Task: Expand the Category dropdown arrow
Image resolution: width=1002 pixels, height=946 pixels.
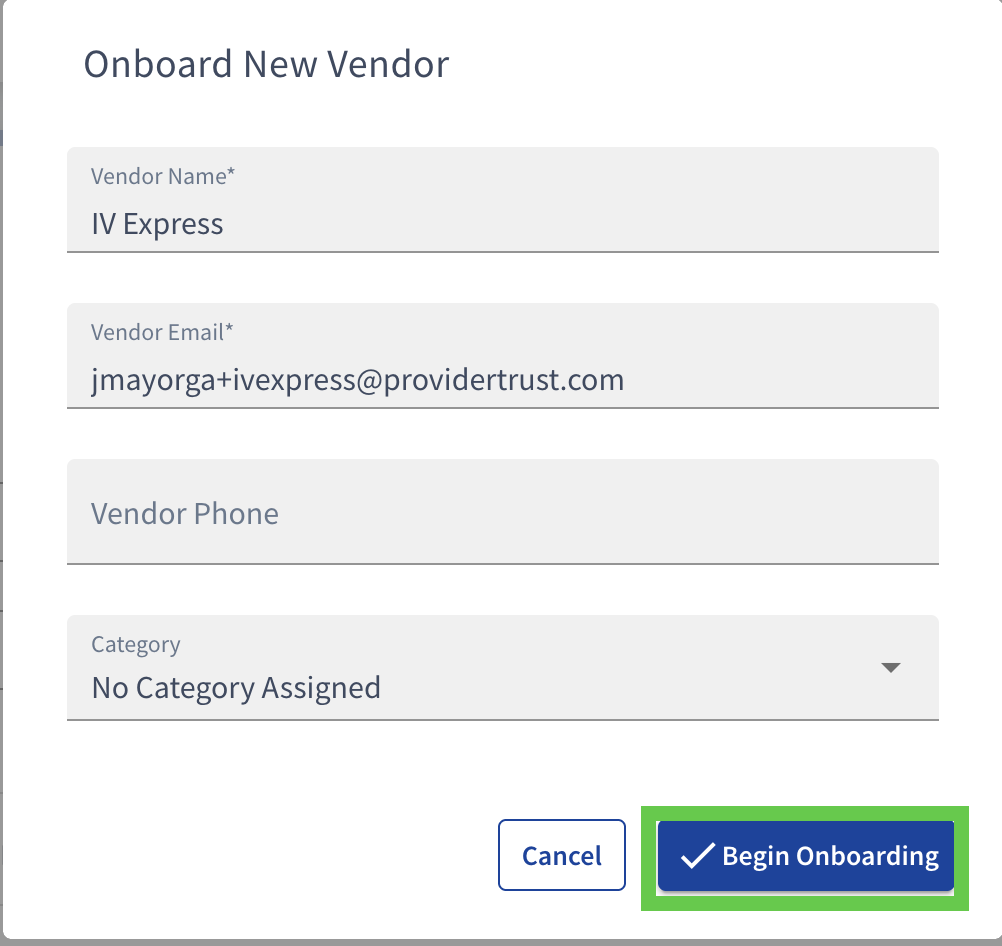Action: point(891,667)
